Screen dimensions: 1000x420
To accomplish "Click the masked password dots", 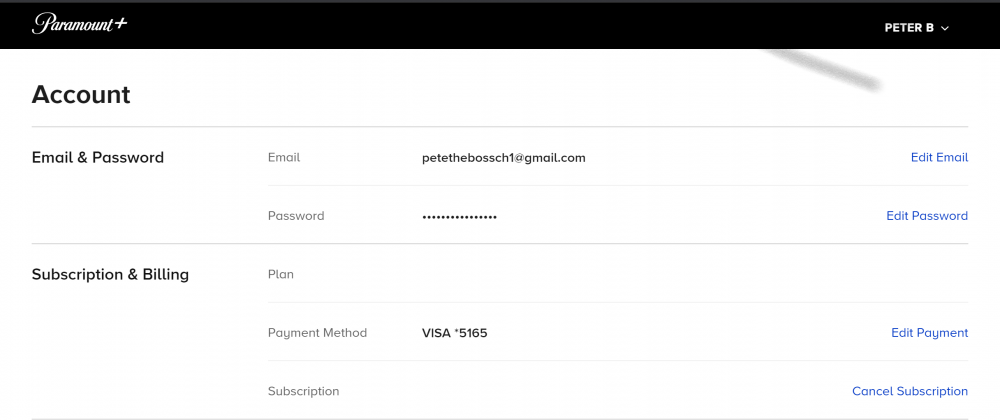I will [x=459, y=216].
